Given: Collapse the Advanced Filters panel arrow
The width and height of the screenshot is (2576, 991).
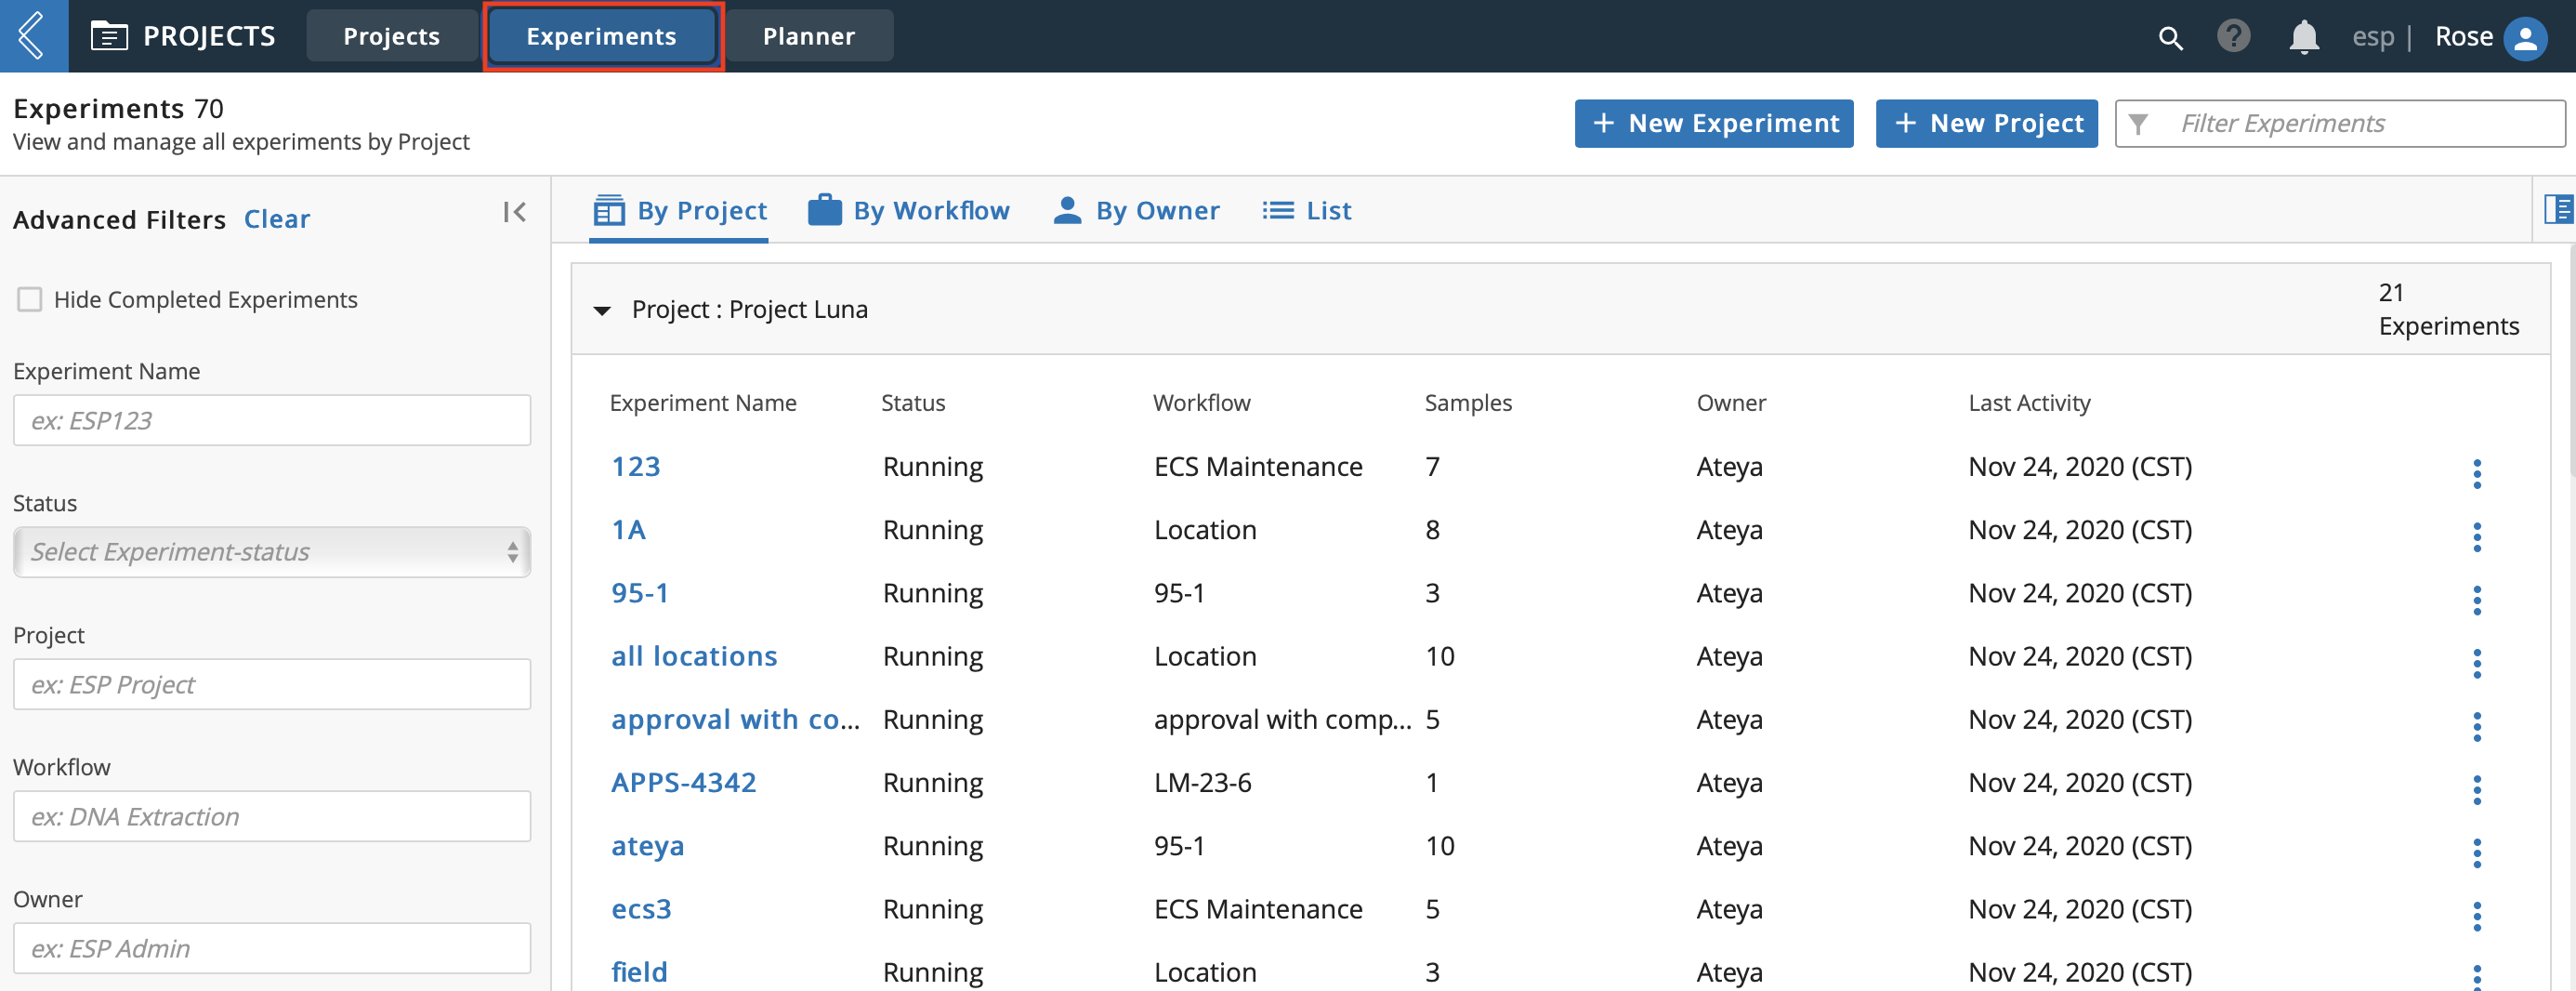Looking at the screenshot, I should click(x=515, y=212).
